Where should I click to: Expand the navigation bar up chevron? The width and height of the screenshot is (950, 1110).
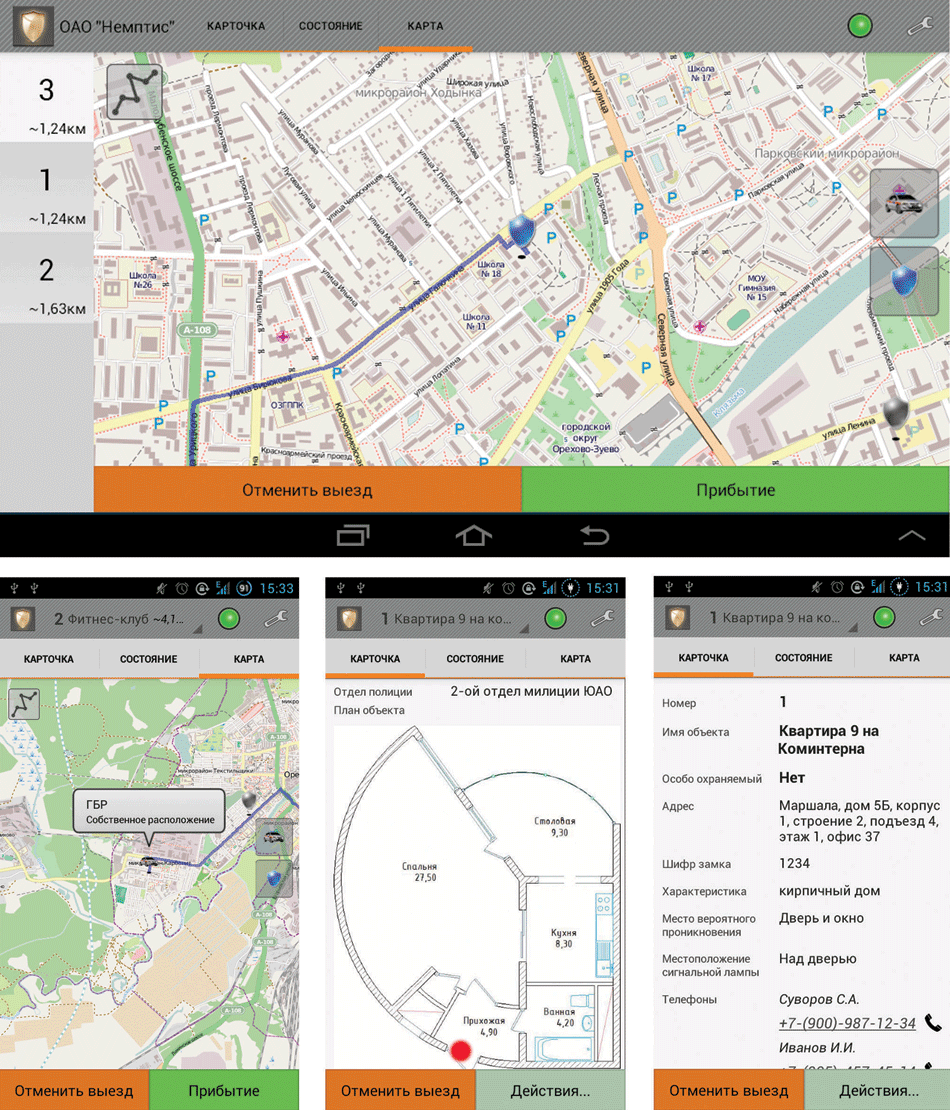[x=911, y=536]
